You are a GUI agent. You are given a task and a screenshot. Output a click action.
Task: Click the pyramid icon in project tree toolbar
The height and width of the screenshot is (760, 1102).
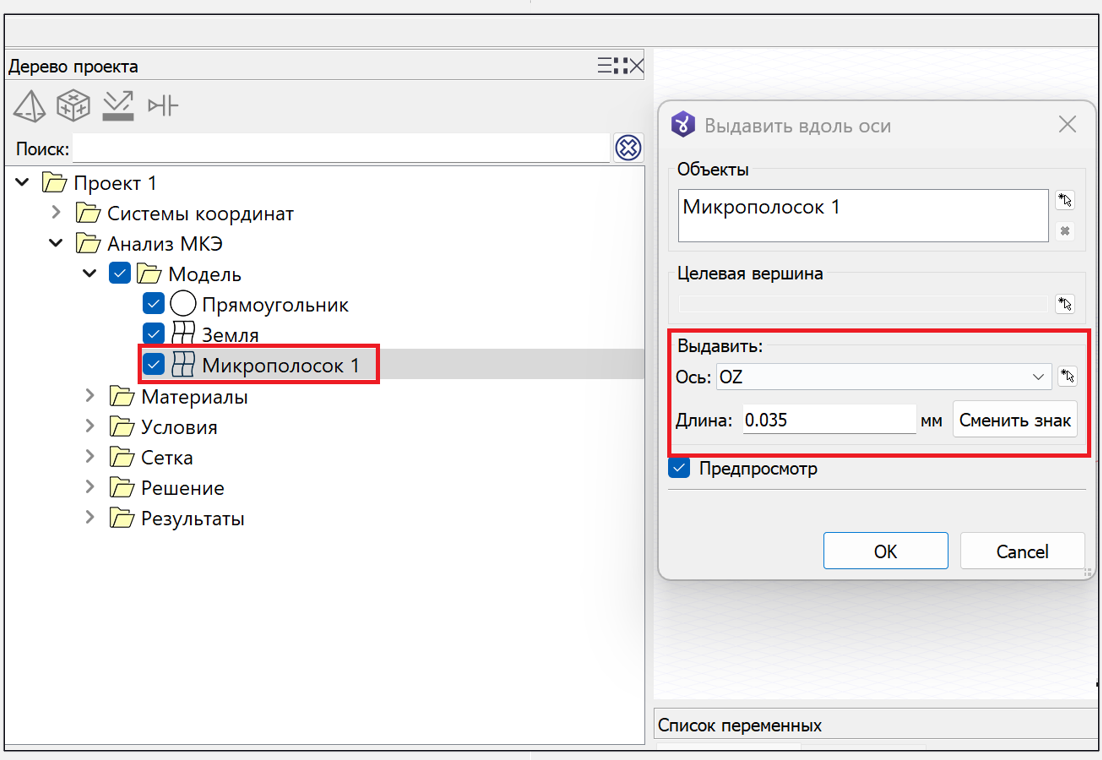(29, 105)
